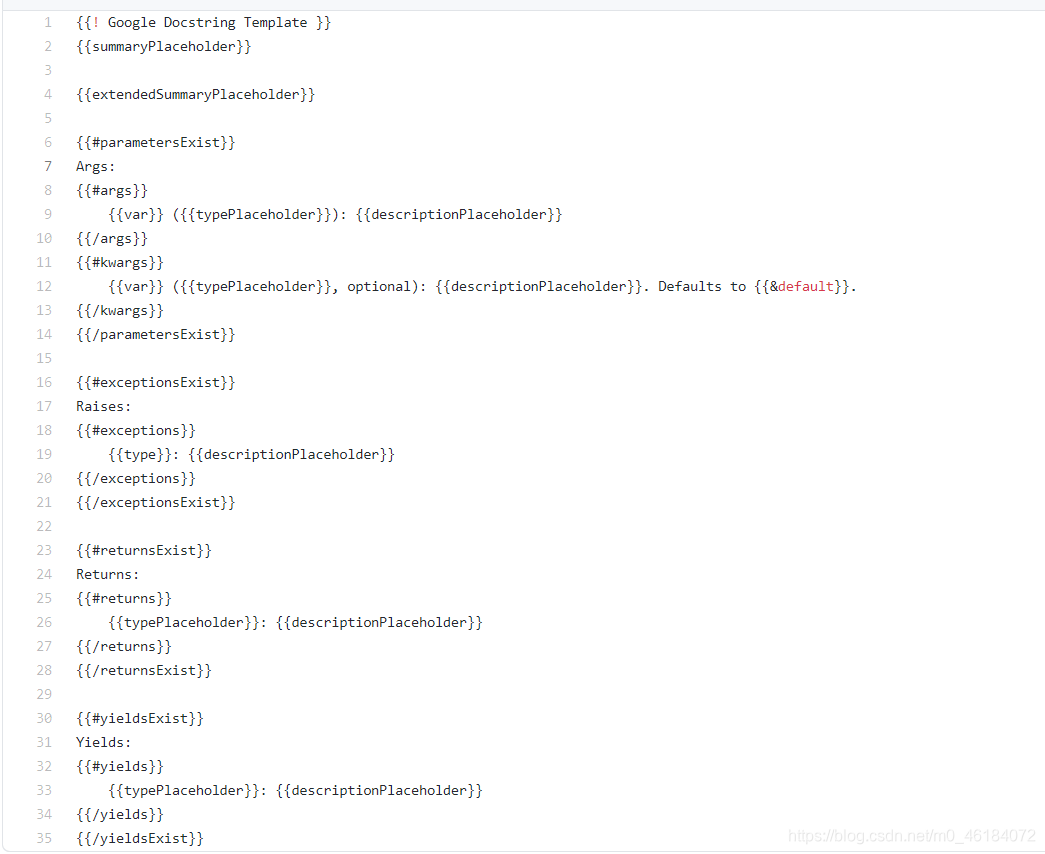Select line number 1 in the gutter
Viewport: 1045px width, 854px height.
46,22
